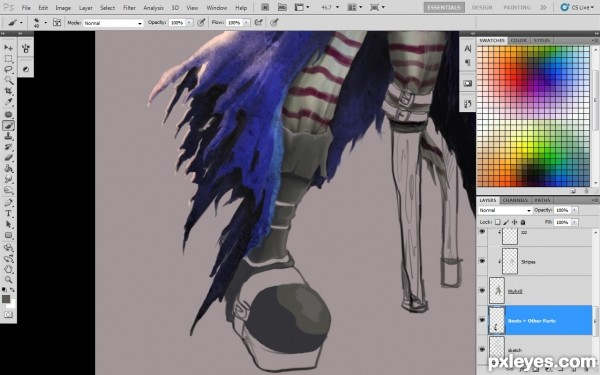The width and height of the screenshot is (600, 375).
Task: Open the Brush panel toggle button
Action: tap(57, 23)
